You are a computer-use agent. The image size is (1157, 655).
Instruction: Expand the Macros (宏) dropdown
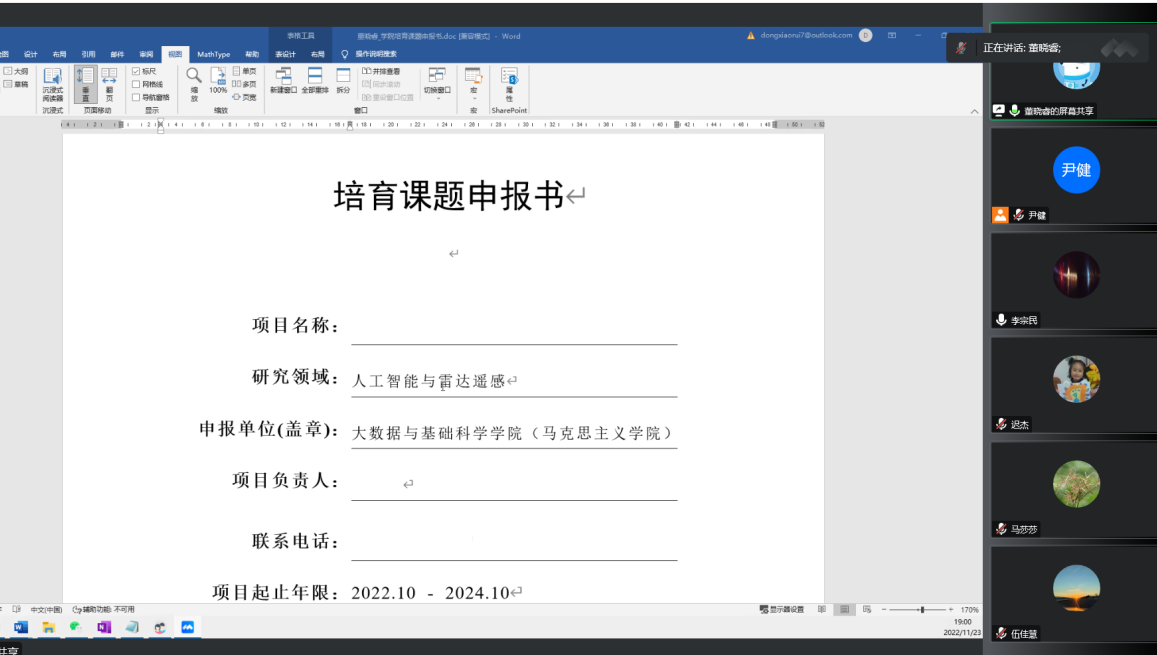point(474,97)
